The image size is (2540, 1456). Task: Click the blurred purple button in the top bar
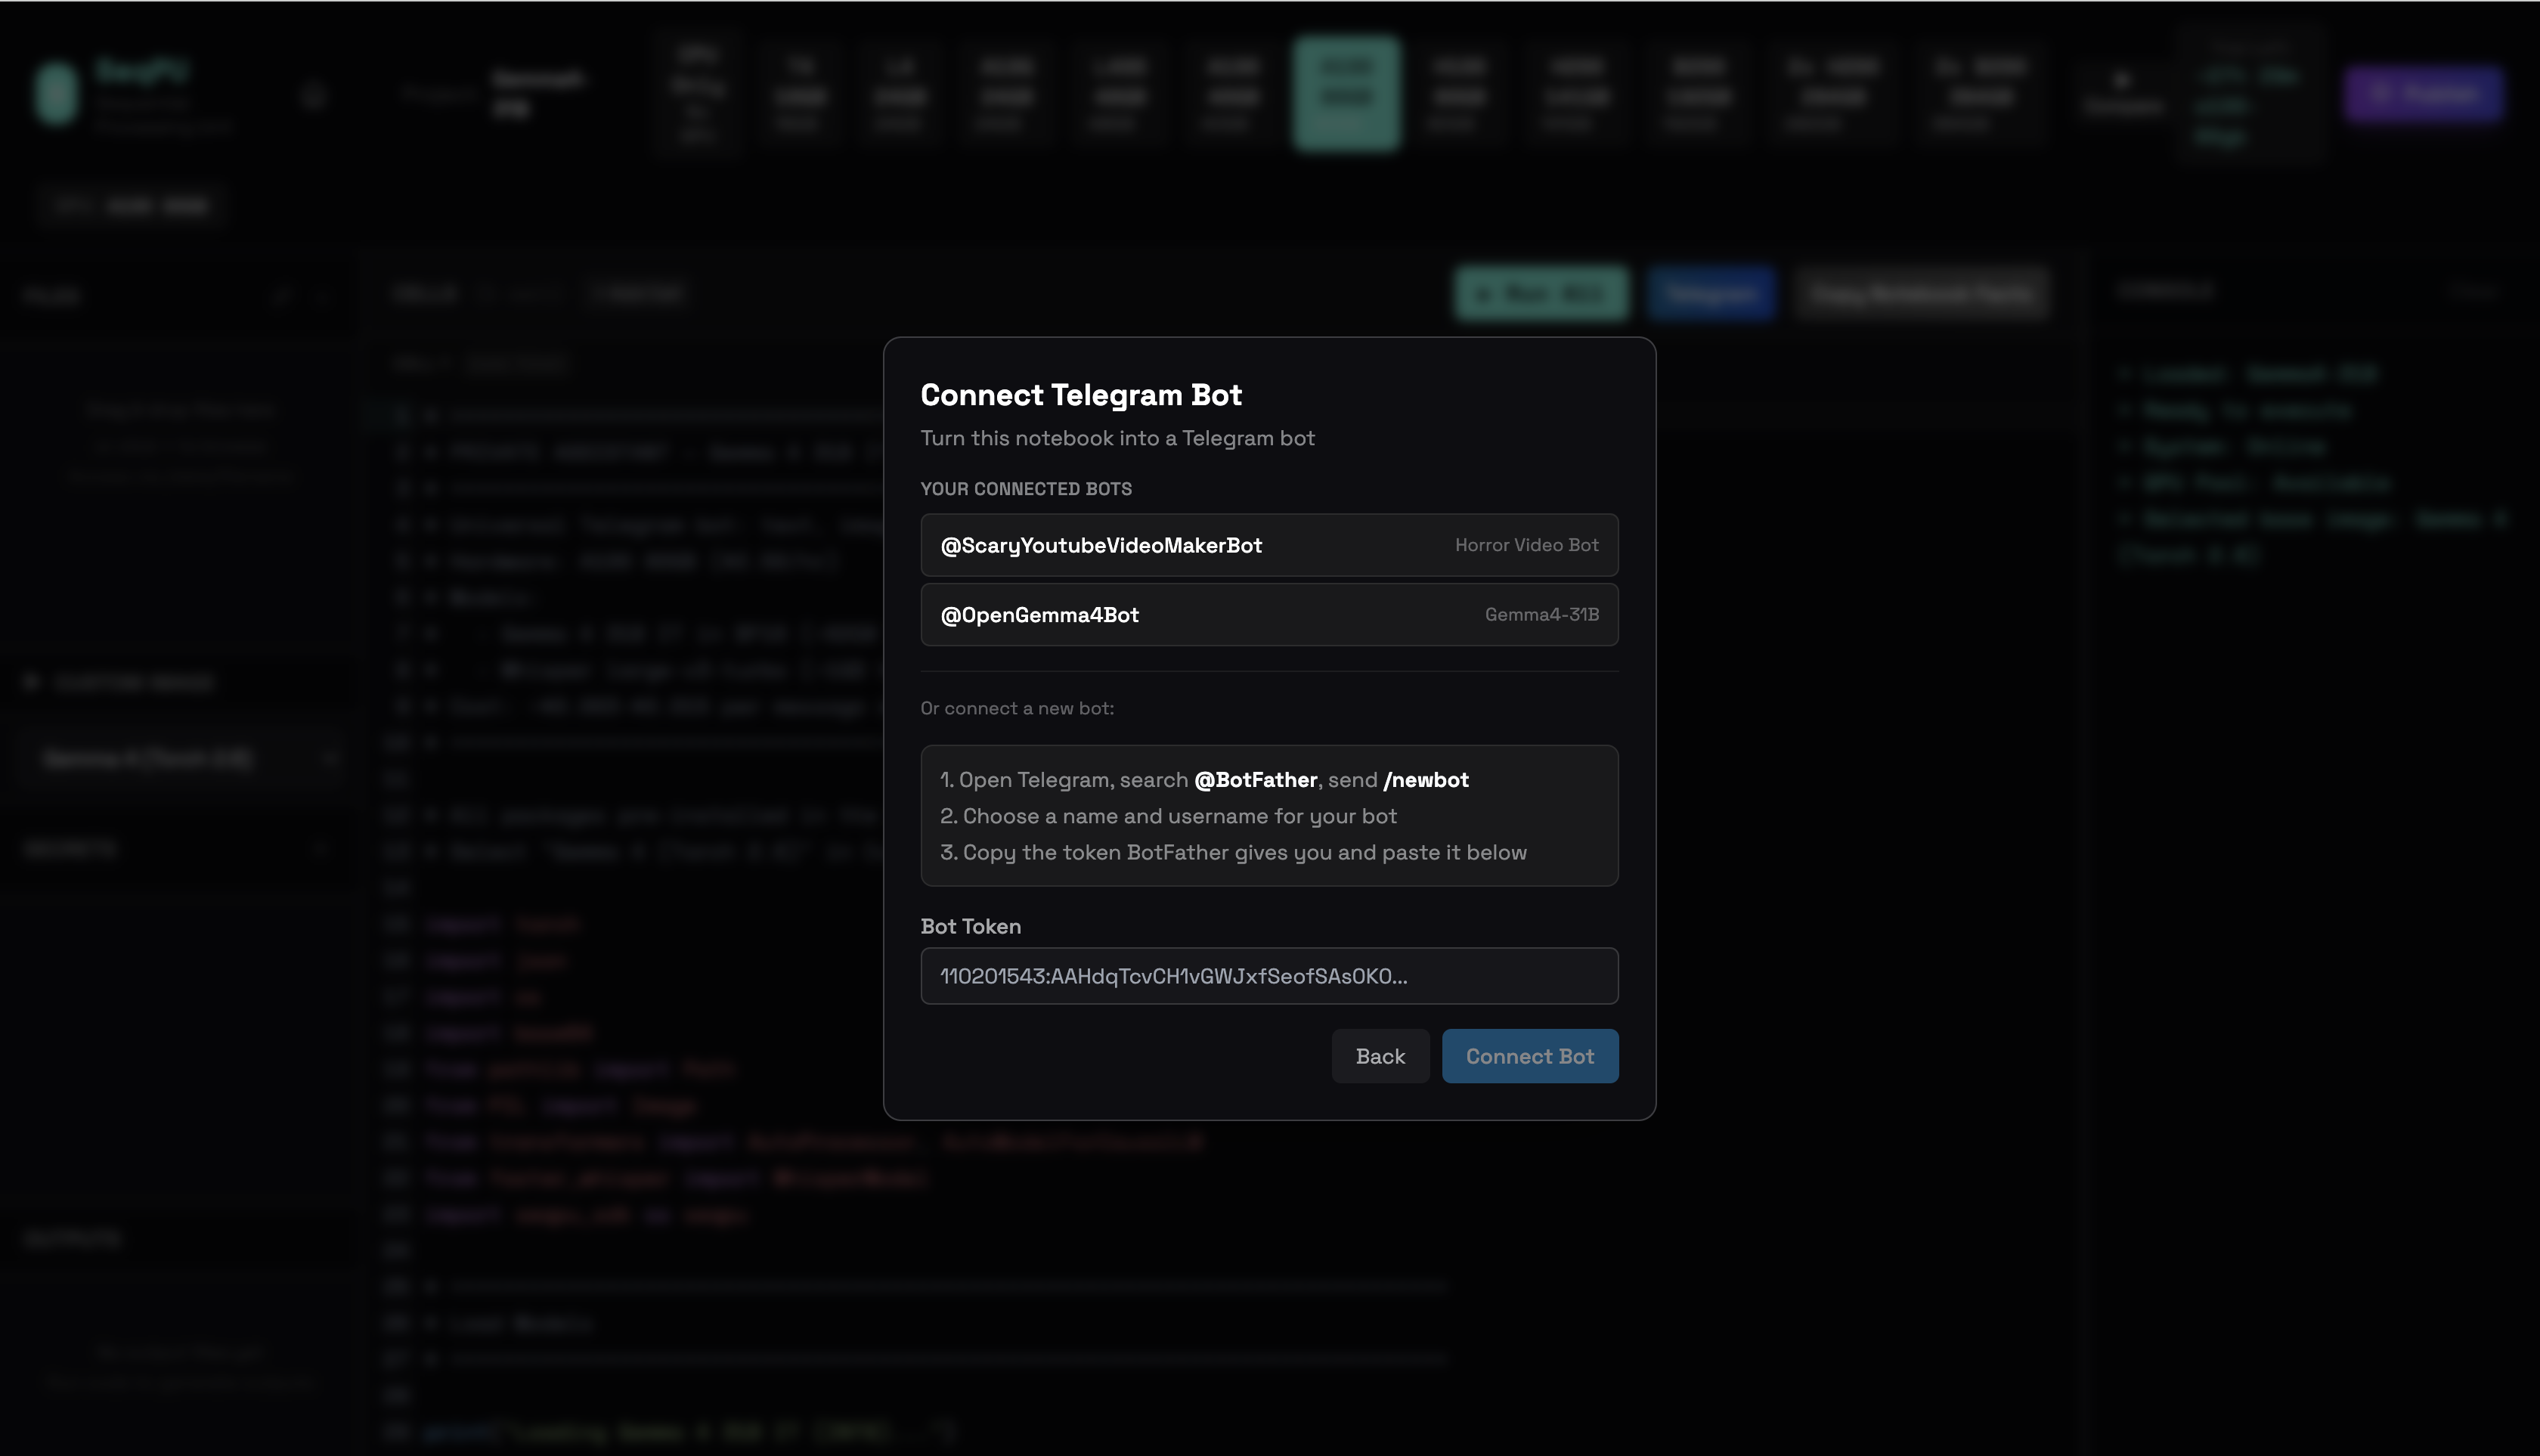[x=2423, y=94]
